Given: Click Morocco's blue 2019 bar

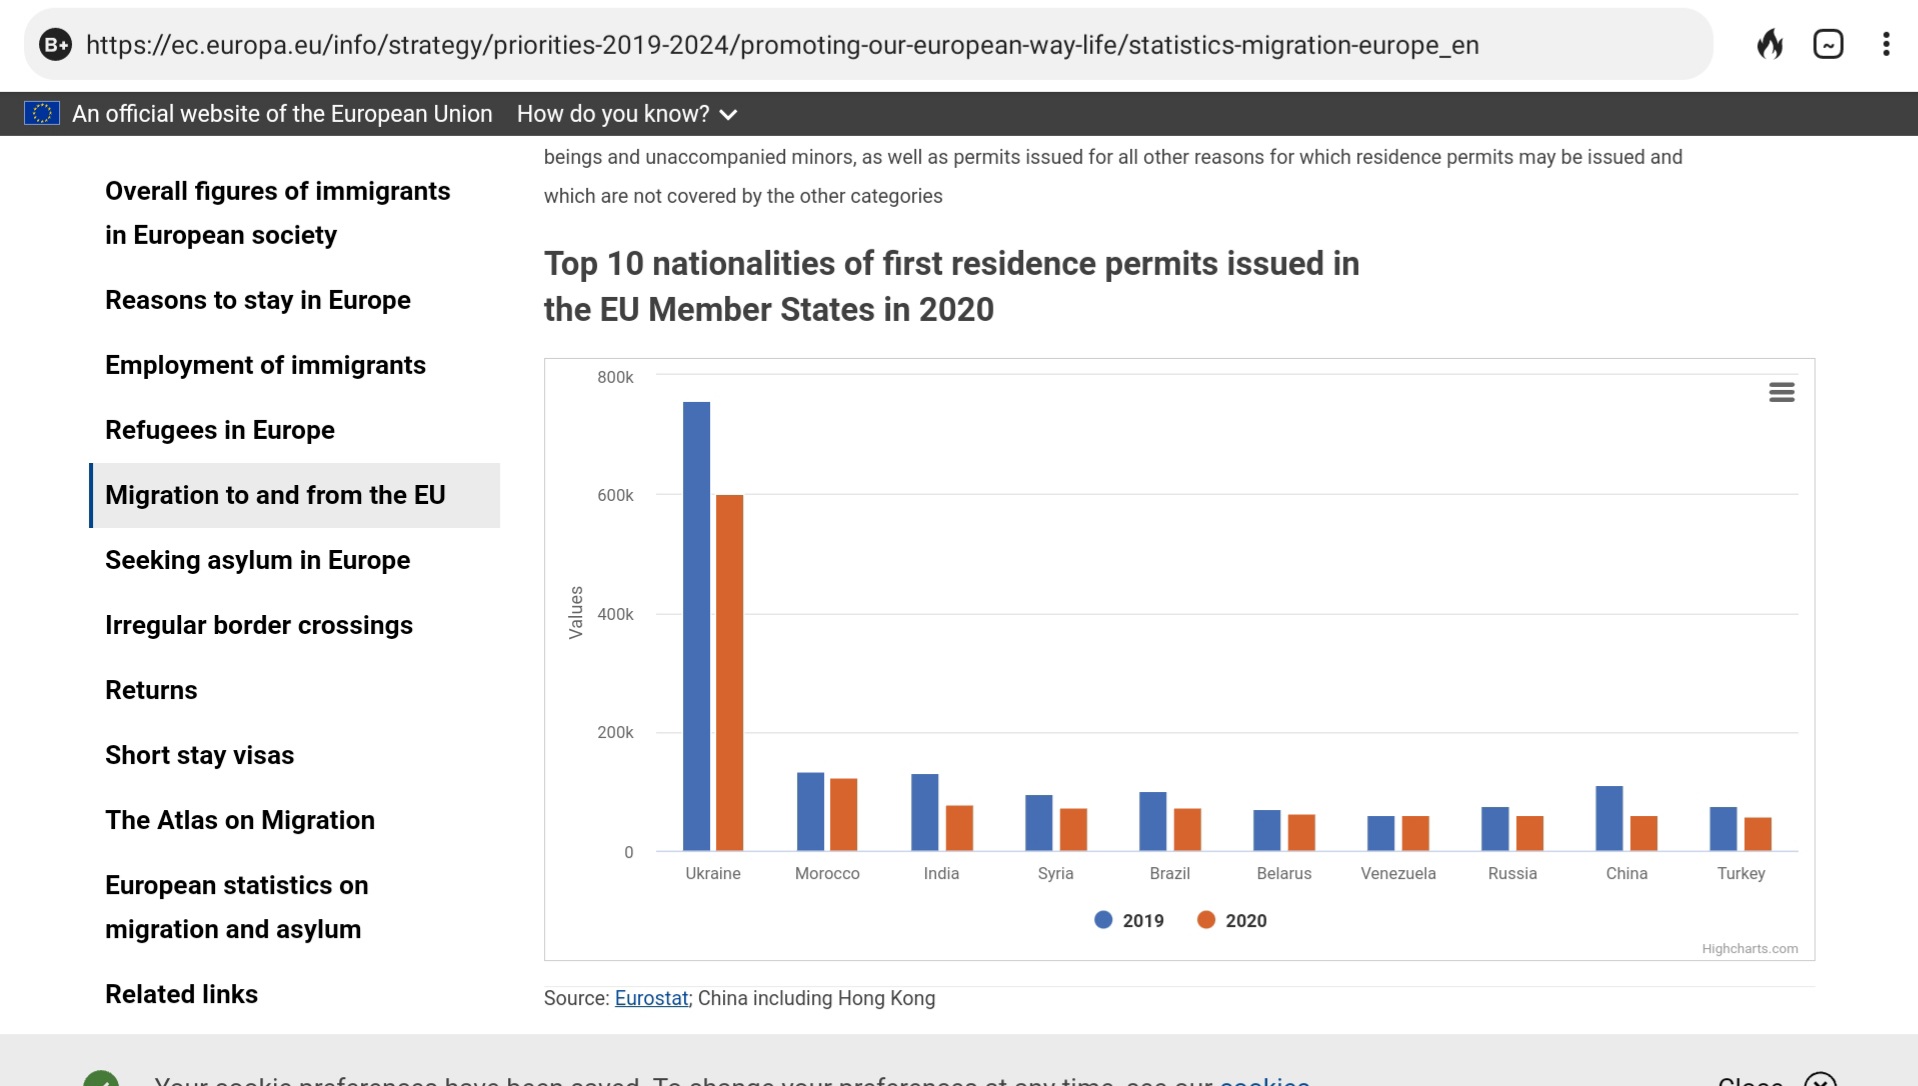Looking at the screenshot, I should click(810, 812).
